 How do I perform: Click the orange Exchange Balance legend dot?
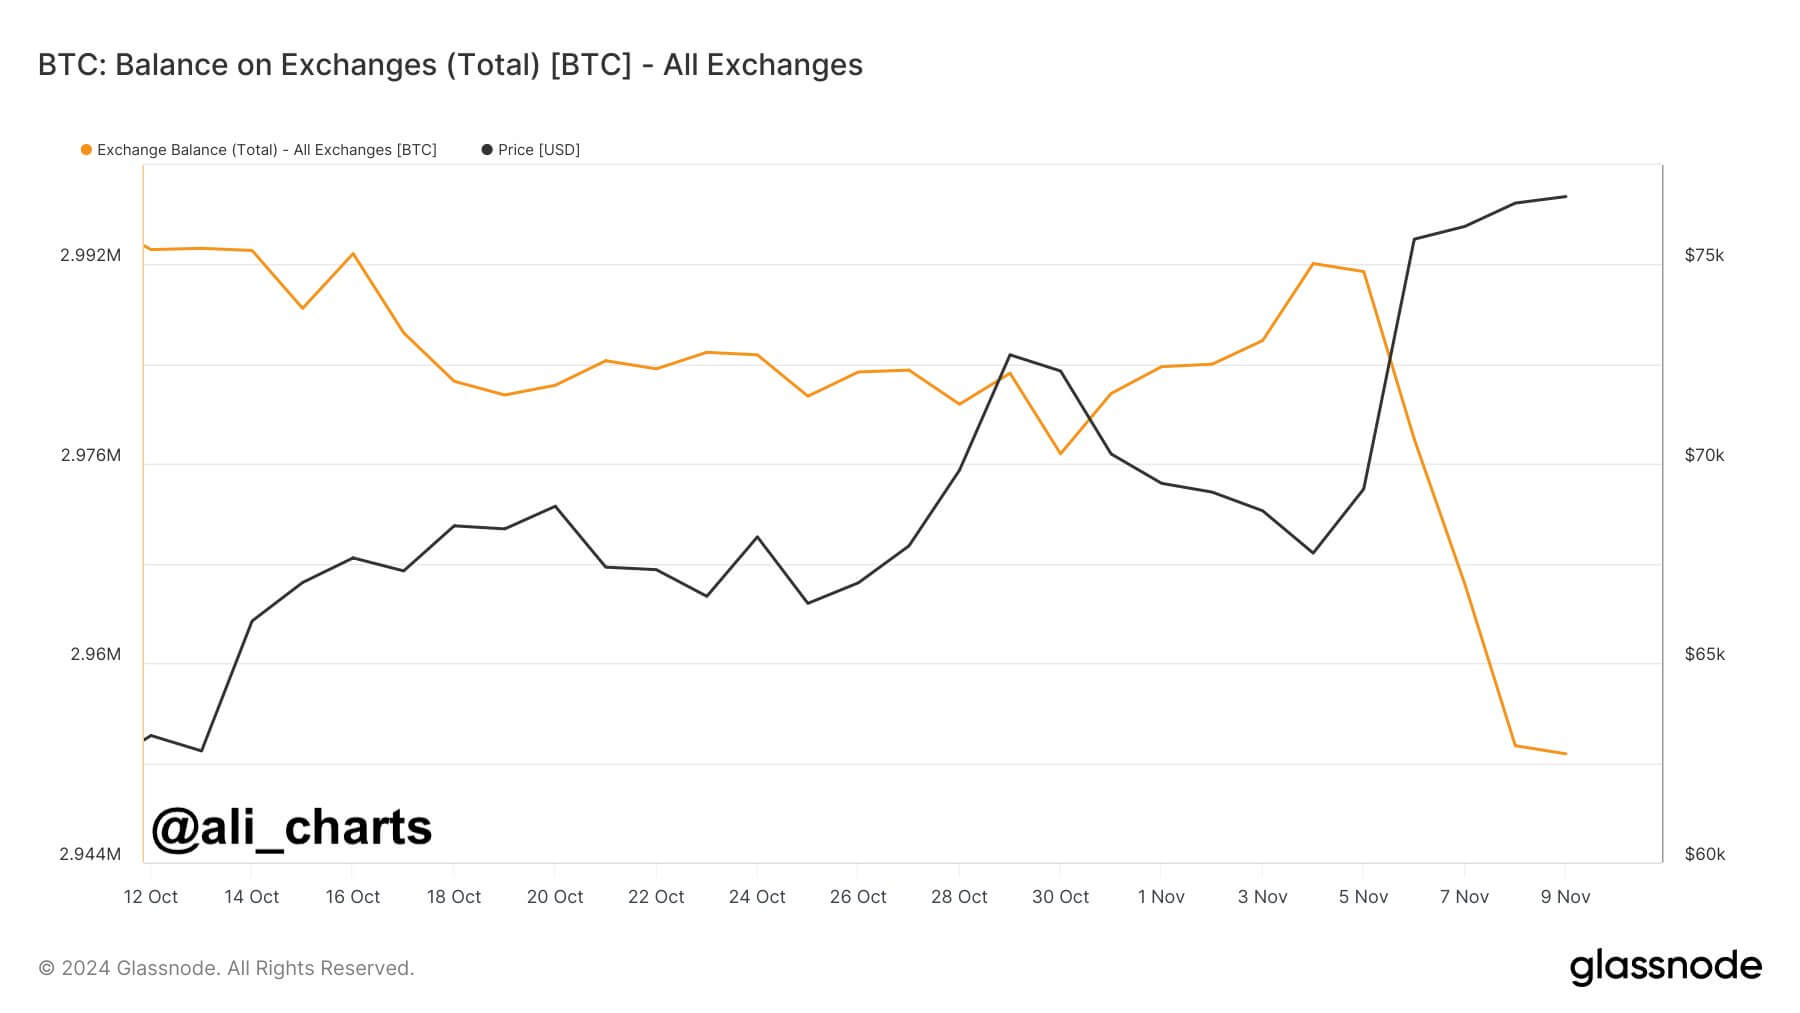coord(87,150)
